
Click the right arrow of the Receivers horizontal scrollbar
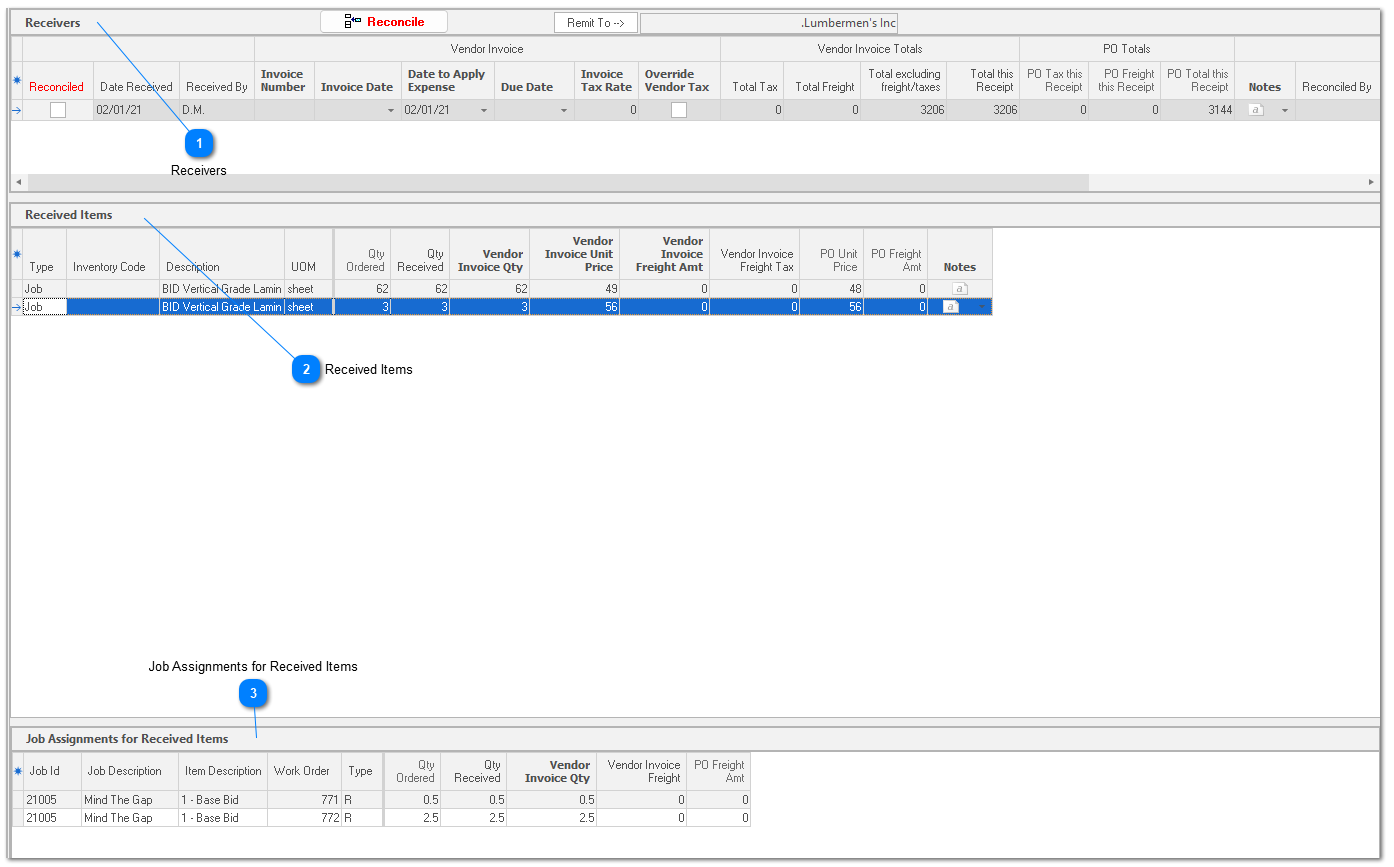pyautogui.click(x=1371, y=182)
